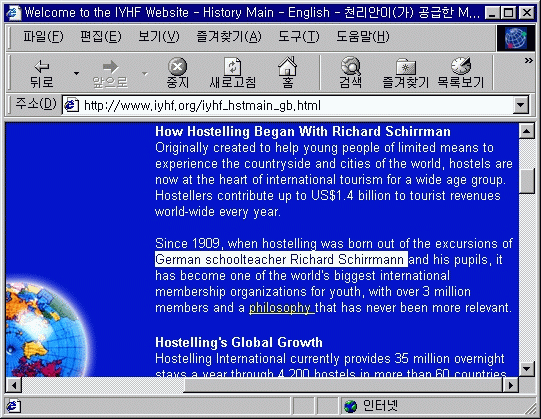Click the Refresh (새로고침) icon
The height and width of the screenshot is (419, 541).
[233, 66]
